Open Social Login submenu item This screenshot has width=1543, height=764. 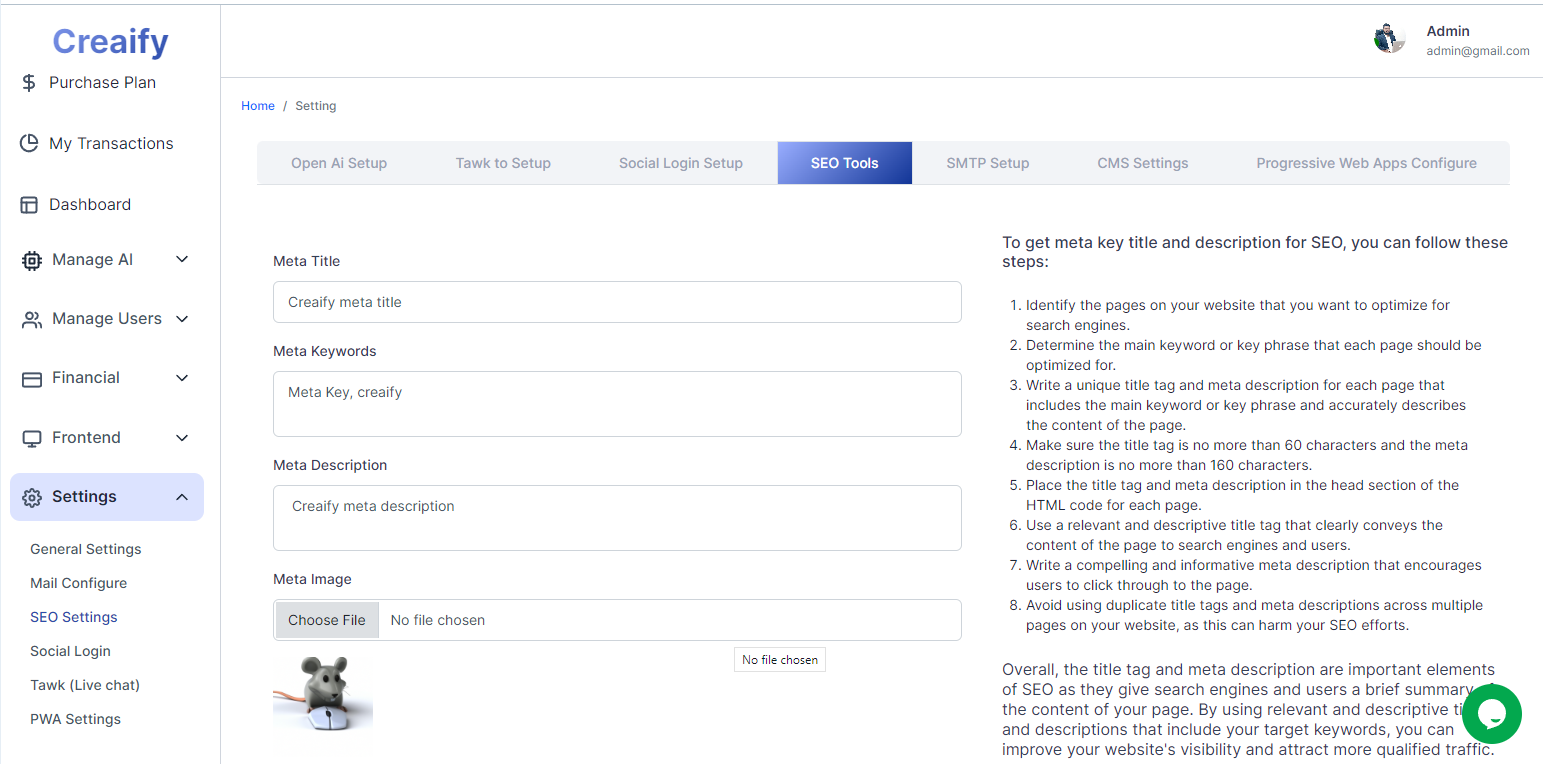pyautogui.click(x=70, y=651)
